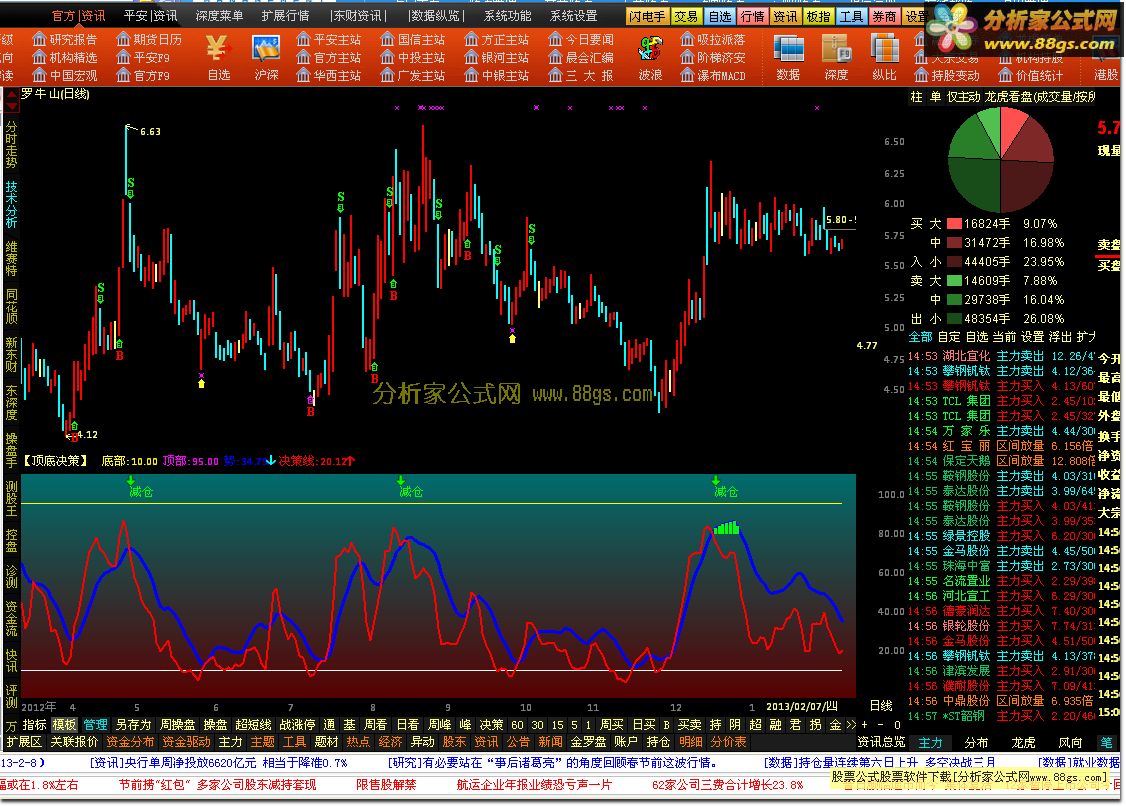This screenshot has height=806, width=1126.
Task: Click the 中国宏观 entry
Action: [64, 75]
